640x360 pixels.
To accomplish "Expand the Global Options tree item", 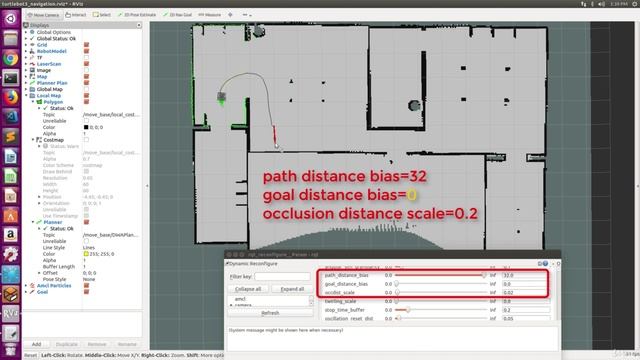I will [26, 32].
